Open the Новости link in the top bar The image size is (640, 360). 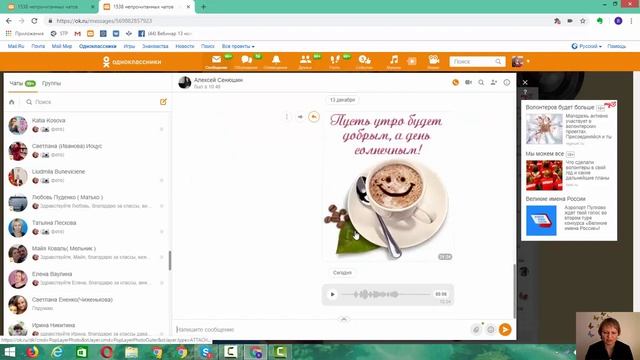(185, 46)
